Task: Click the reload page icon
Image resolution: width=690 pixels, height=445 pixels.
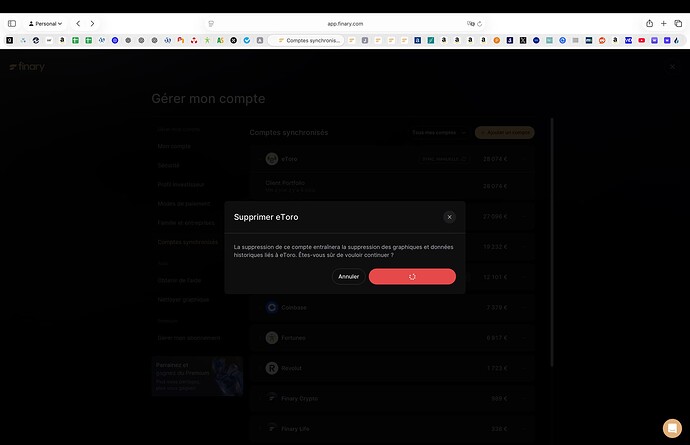Action: [480, 24]
